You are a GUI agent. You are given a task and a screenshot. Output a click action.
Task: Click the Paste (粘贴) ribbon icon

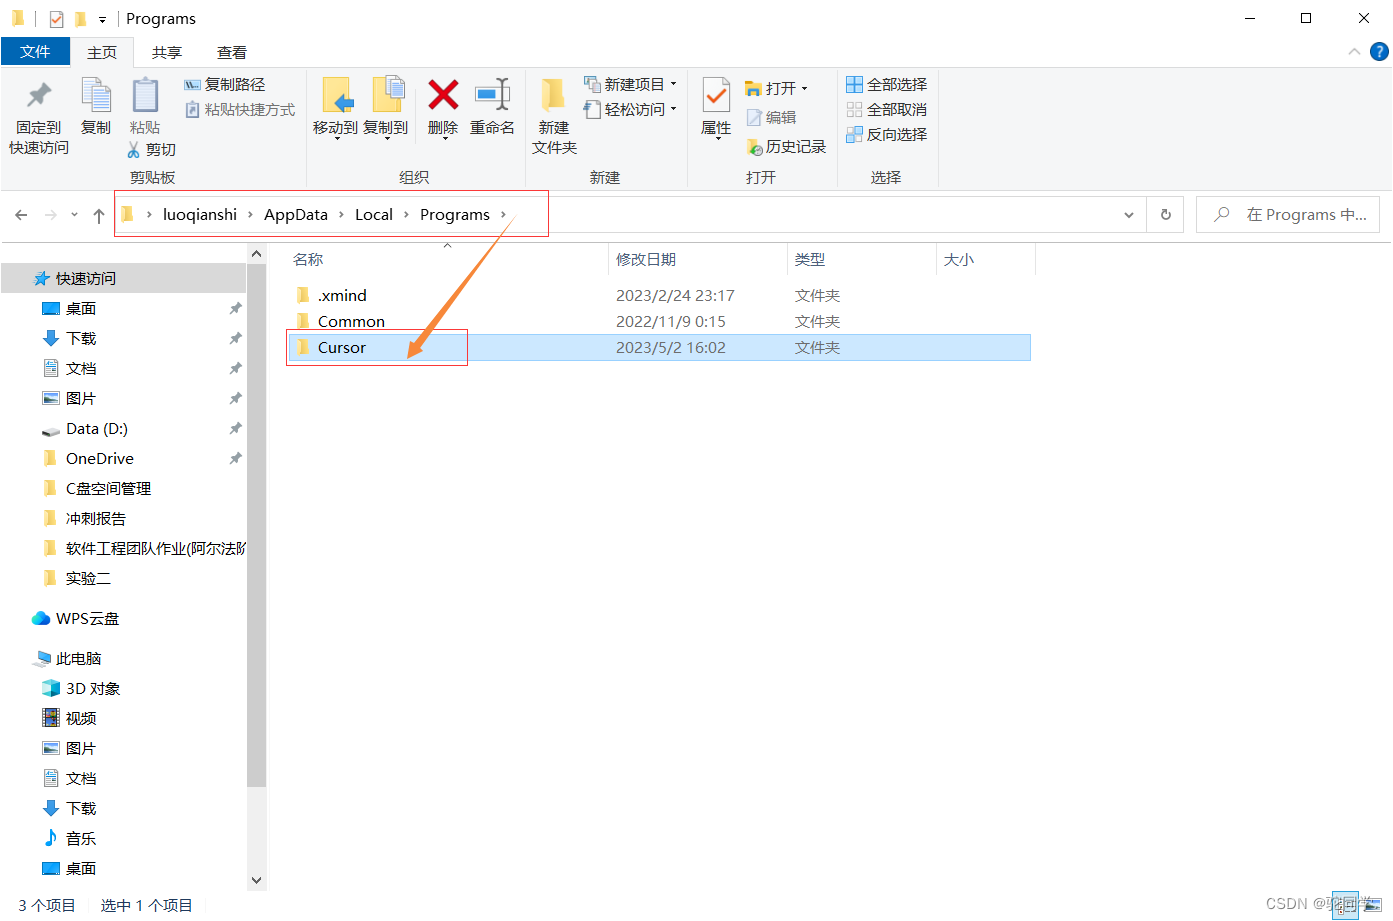tap(145, 96)
